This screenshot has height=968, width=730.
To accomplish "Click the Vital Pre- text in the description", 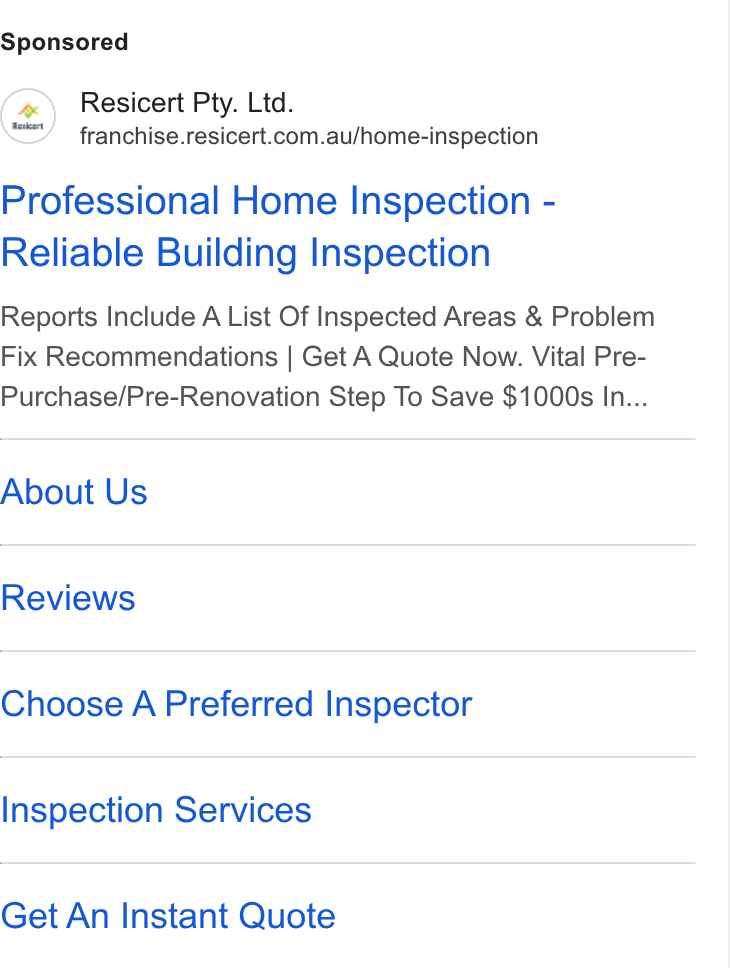I will click(589, 357).
